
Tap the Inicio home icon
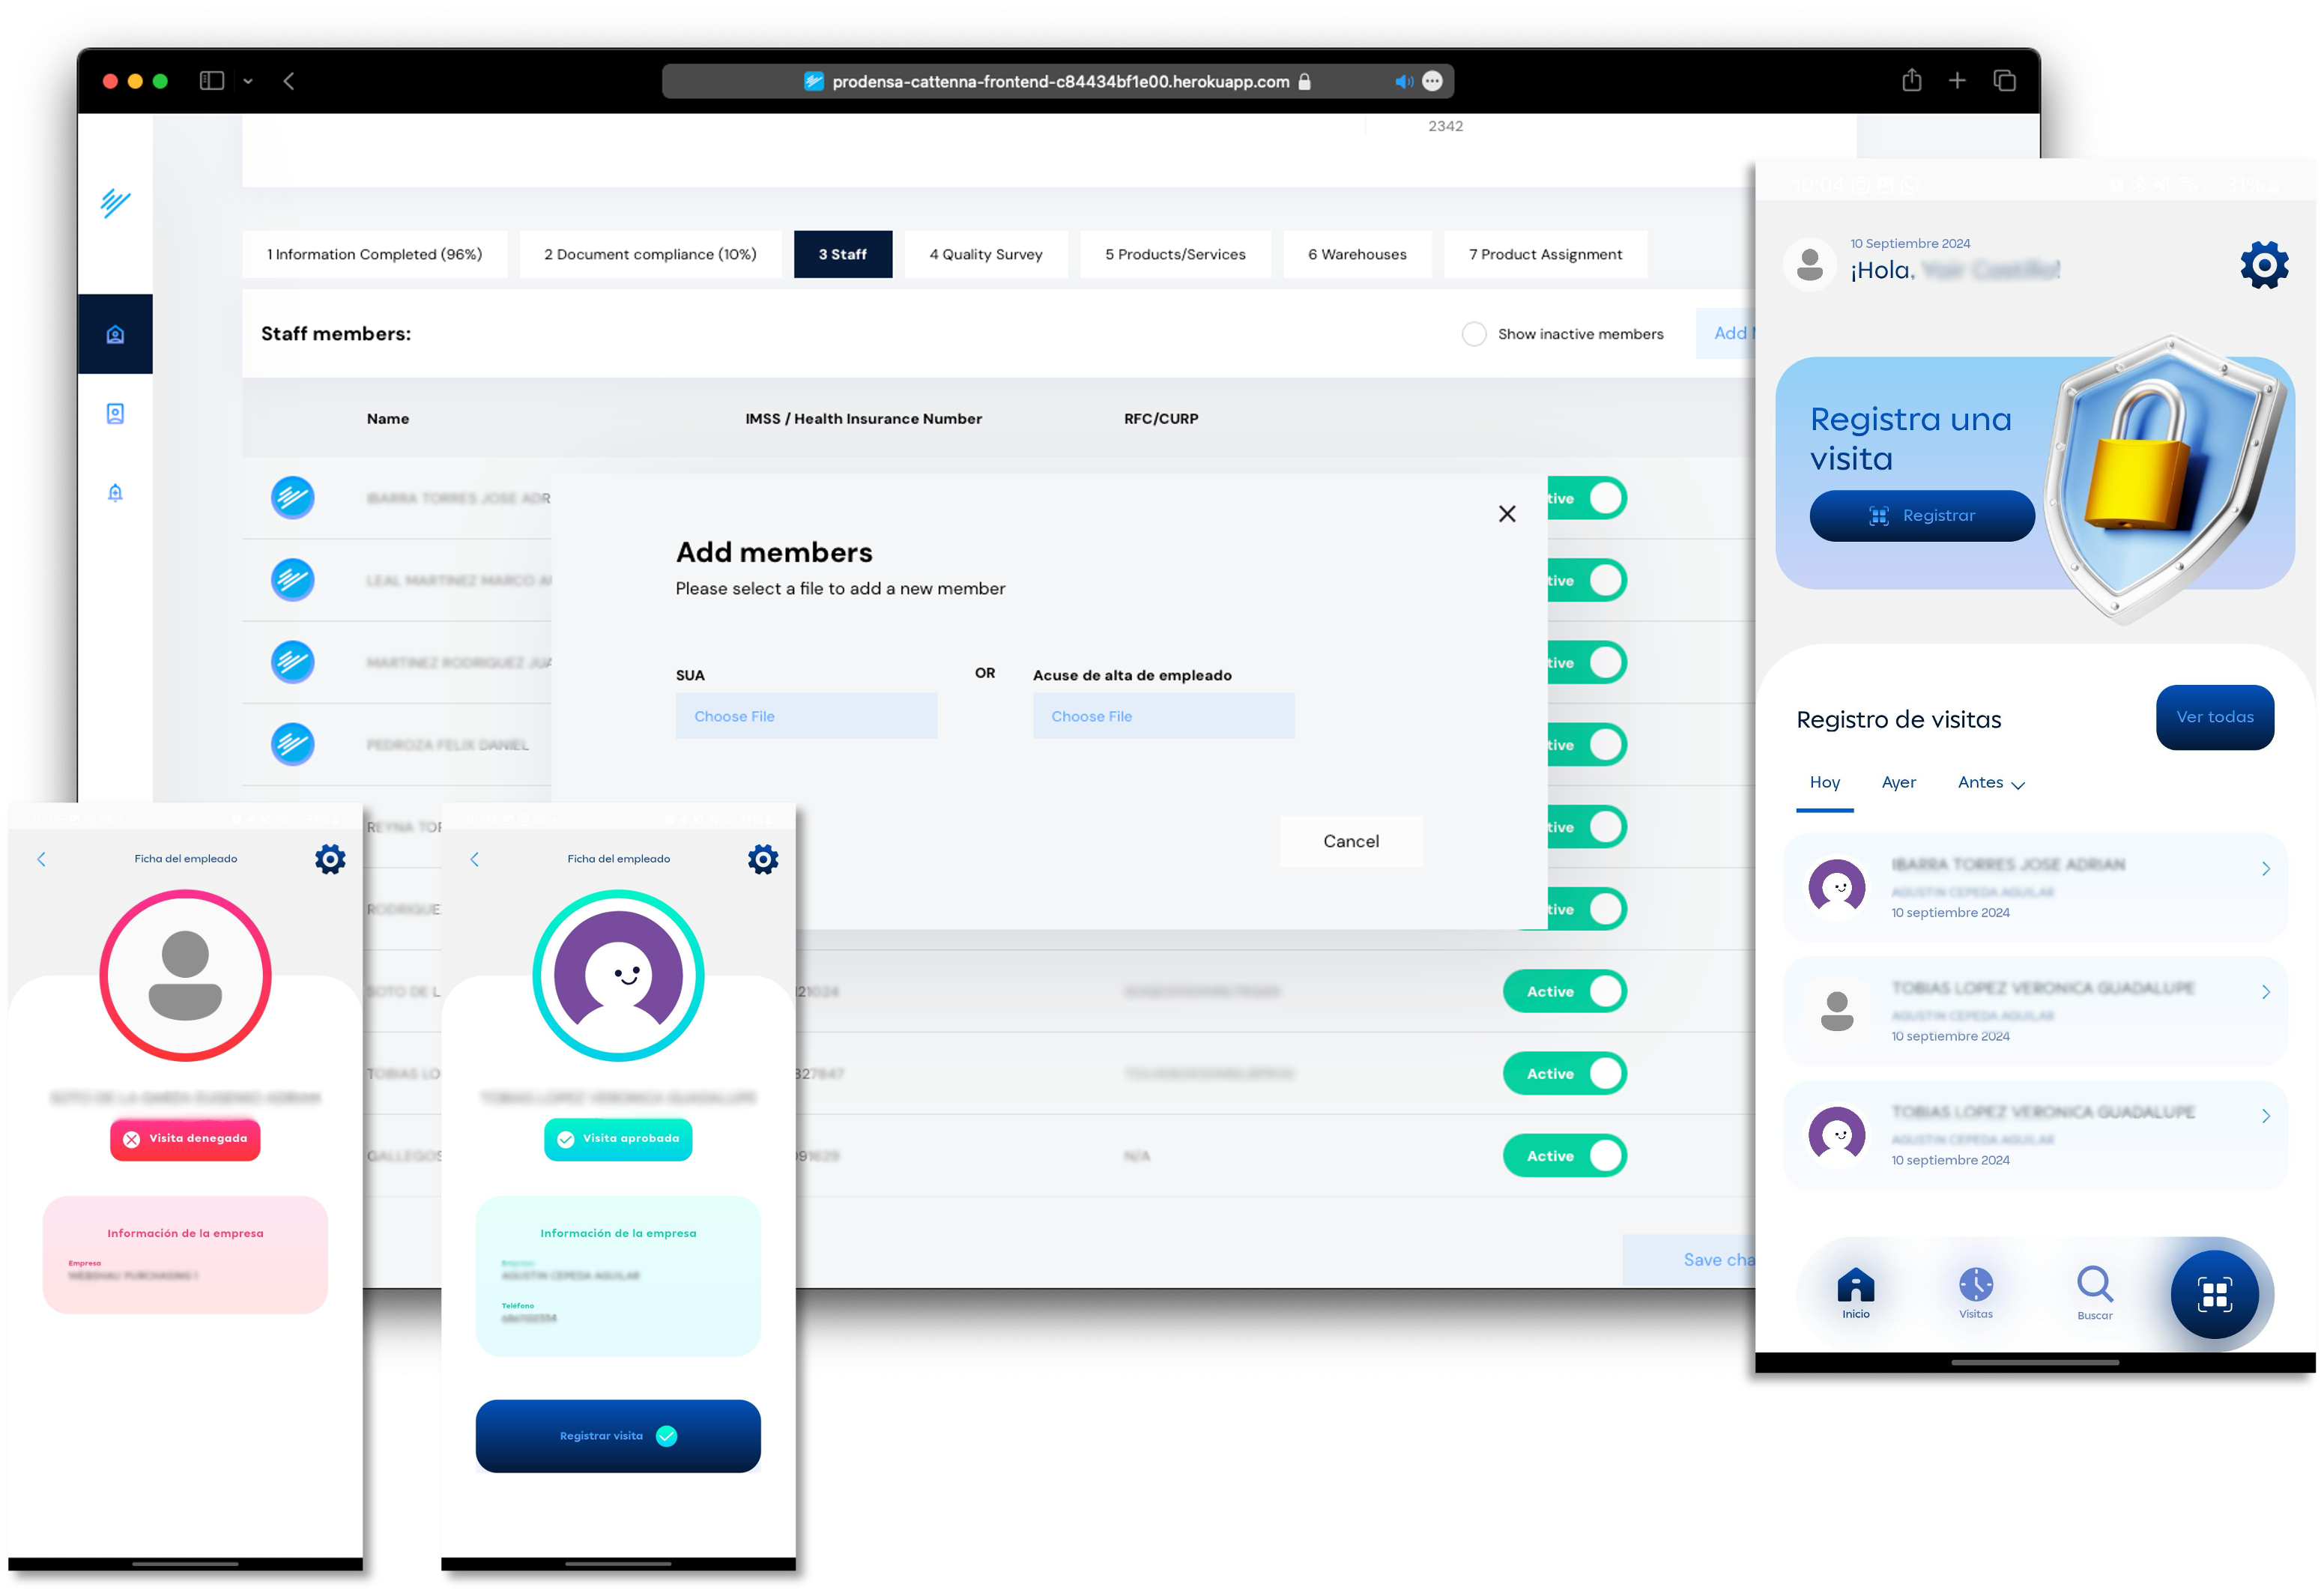click(x=1855, y=1285)
